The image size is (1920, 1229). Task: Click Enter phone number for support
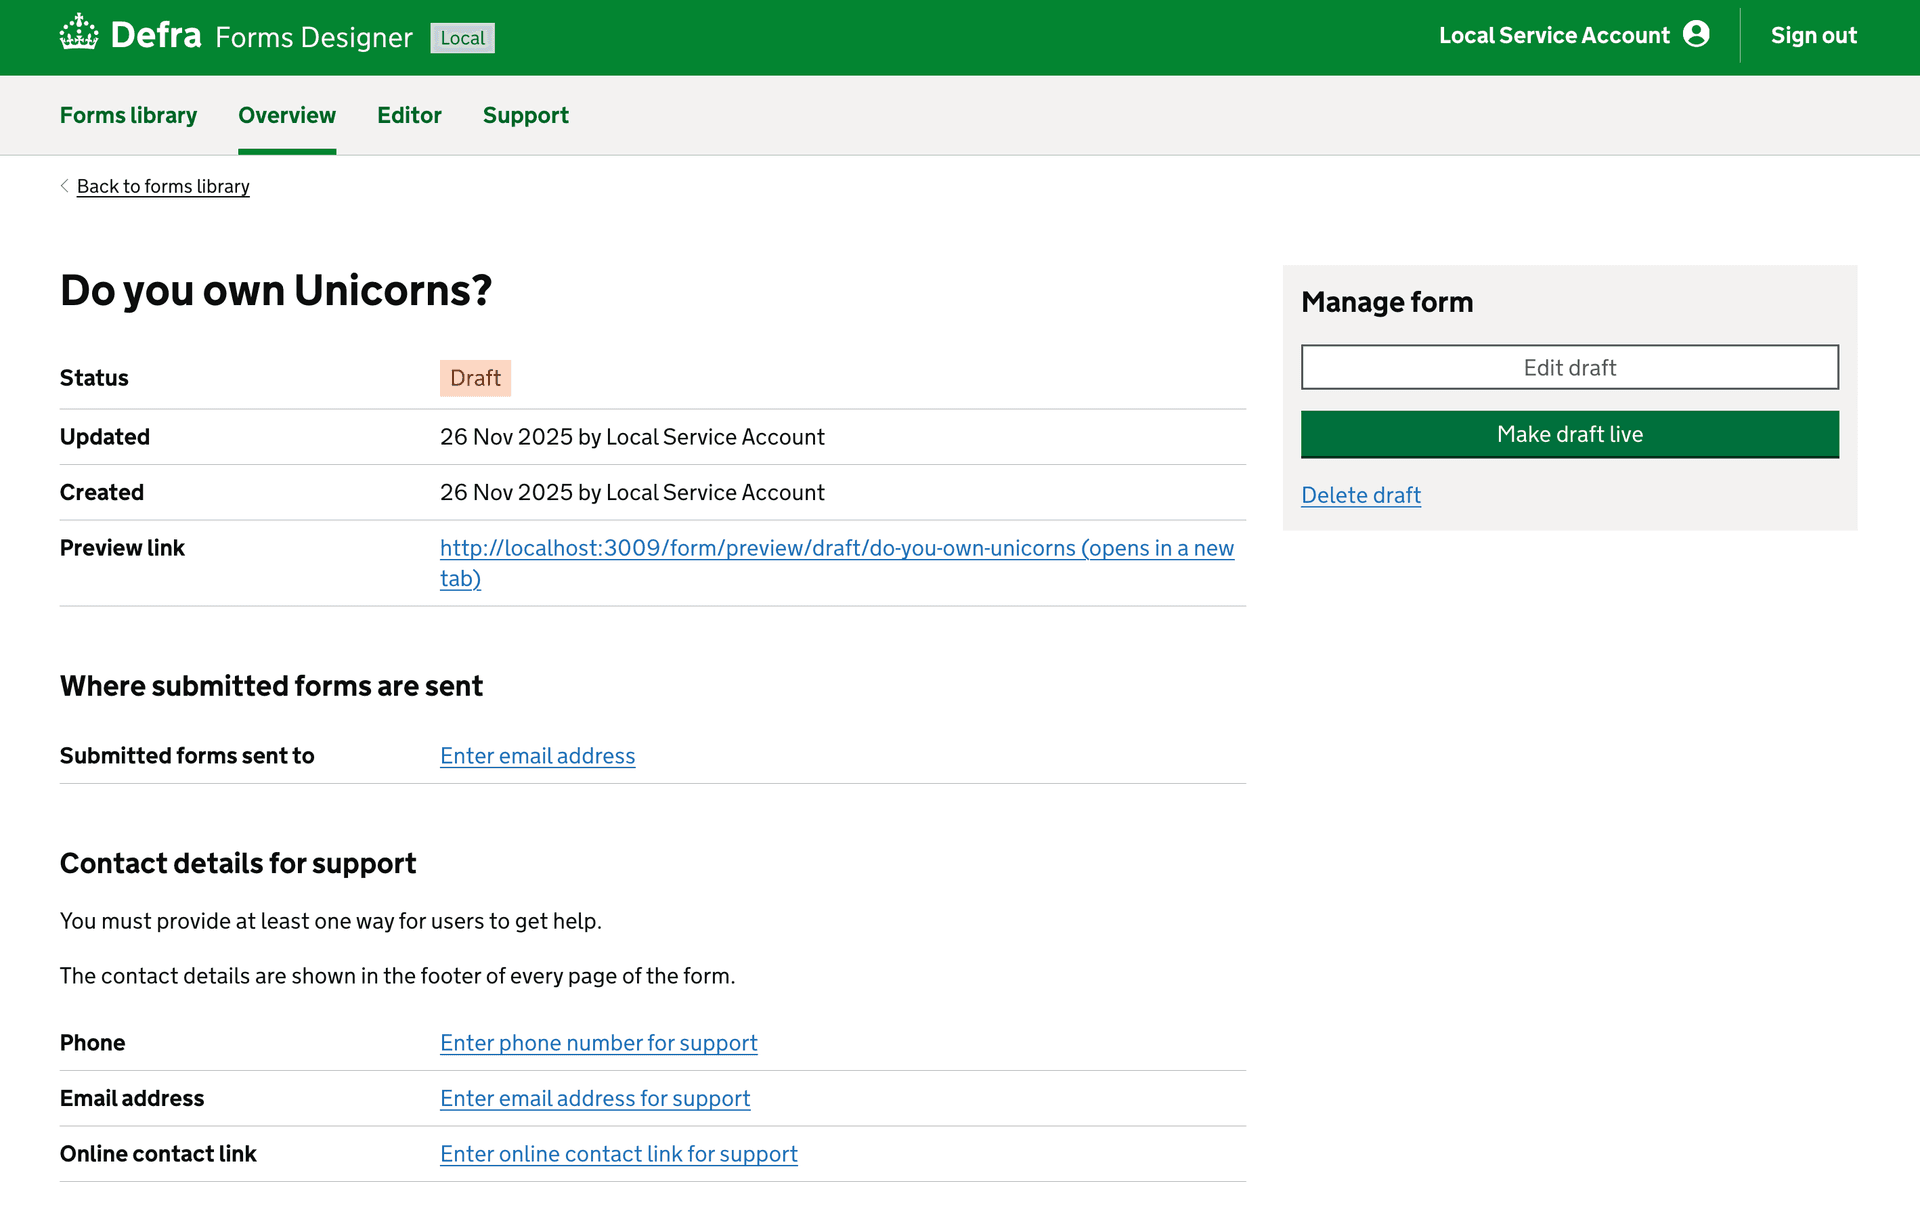click(598, 1042)
